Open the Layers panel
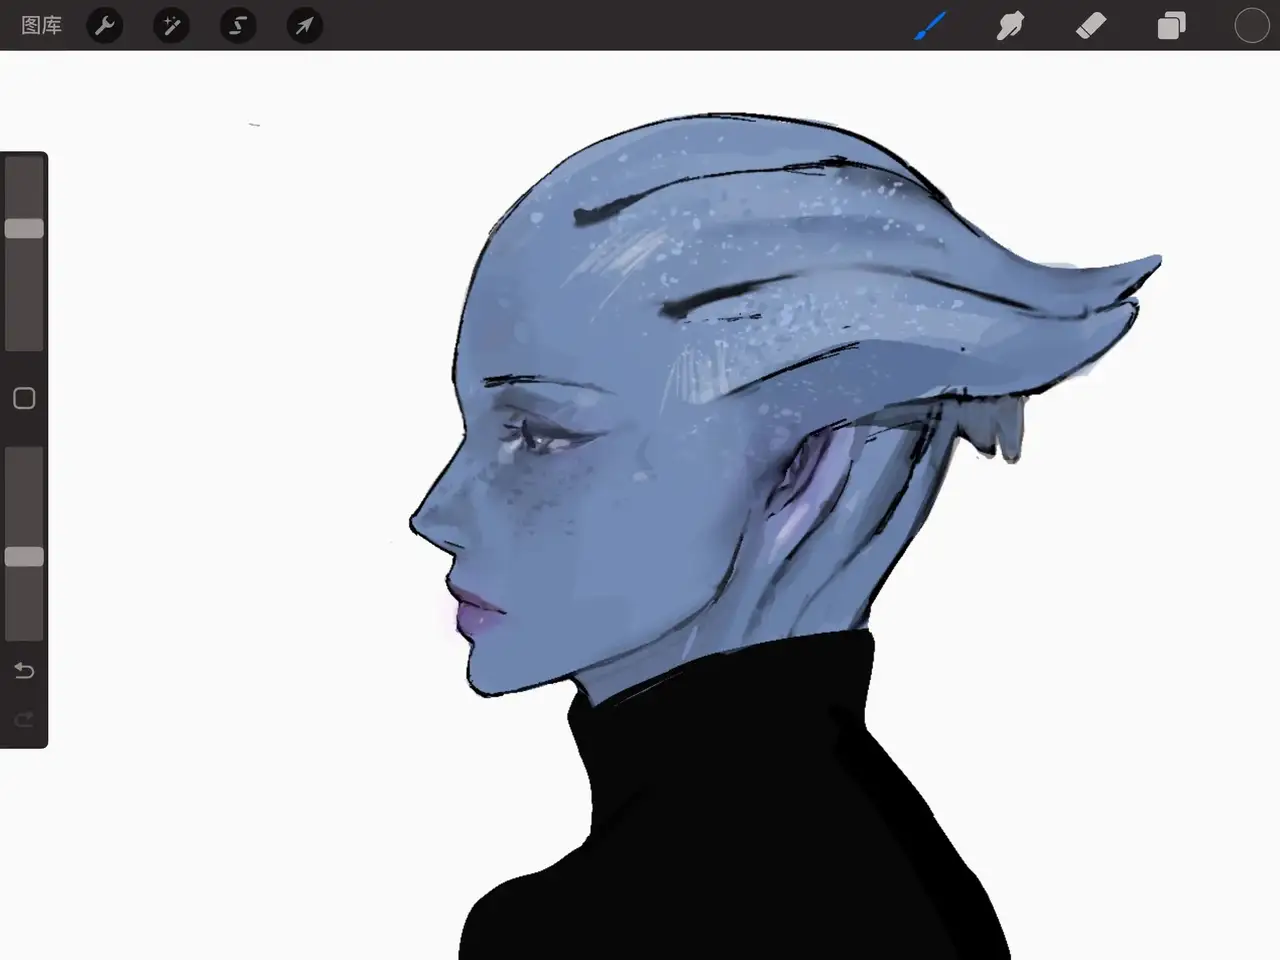Image resolution: width=1280 pixels, height=960 pixels. click(x=1171, y=25)
